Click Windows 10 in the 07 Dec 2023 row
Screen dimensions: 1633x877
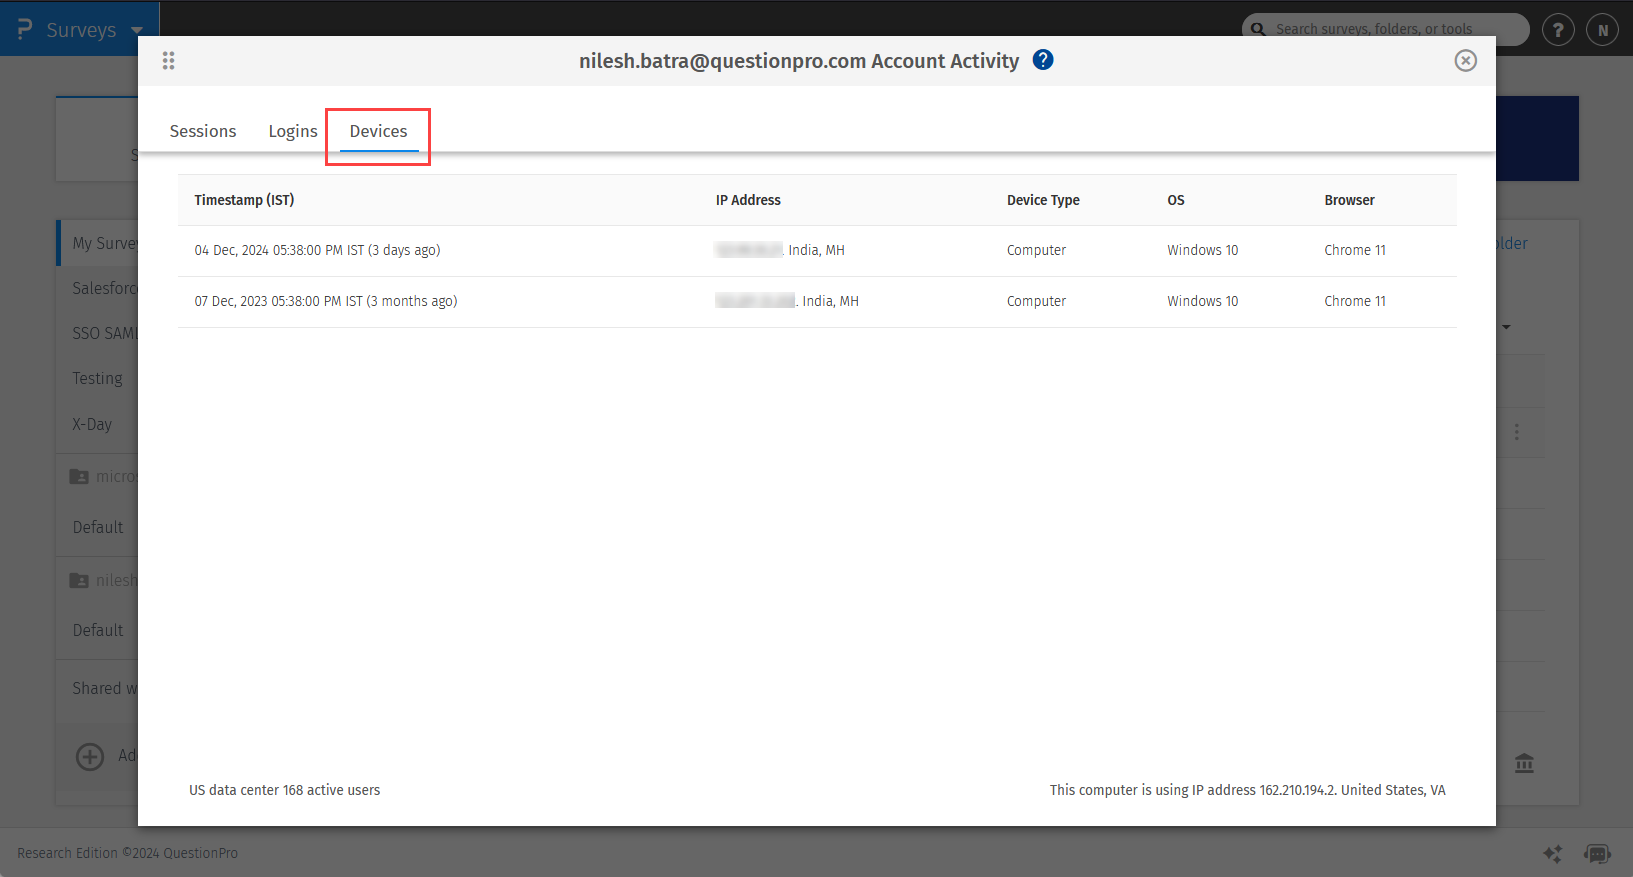[1202, 301]
